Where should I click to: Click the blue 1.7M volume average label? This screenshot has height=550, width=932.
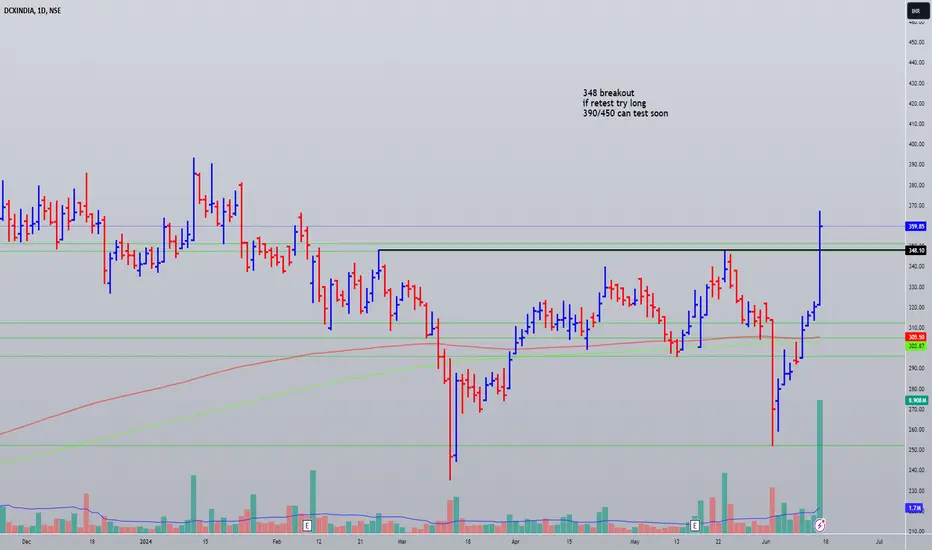[915, 508]
